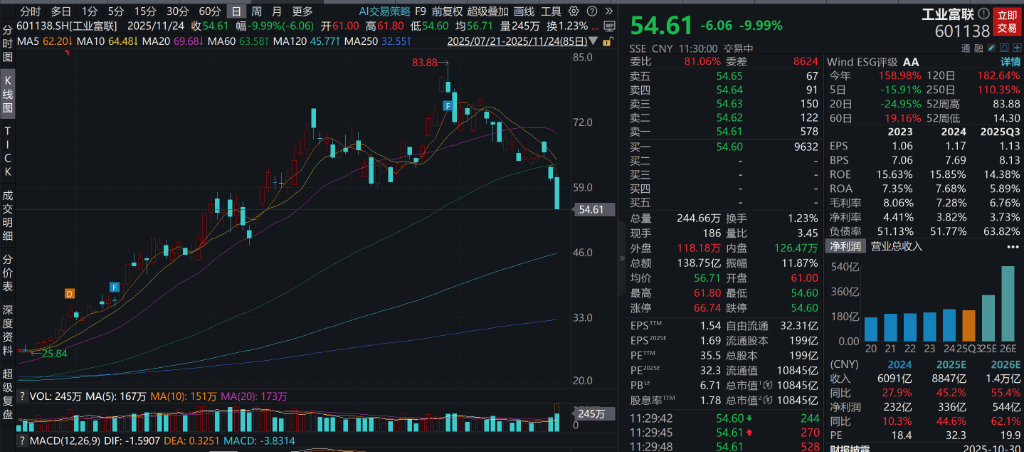Open the Wind ESG 详情 details link

pos(1010,62)
